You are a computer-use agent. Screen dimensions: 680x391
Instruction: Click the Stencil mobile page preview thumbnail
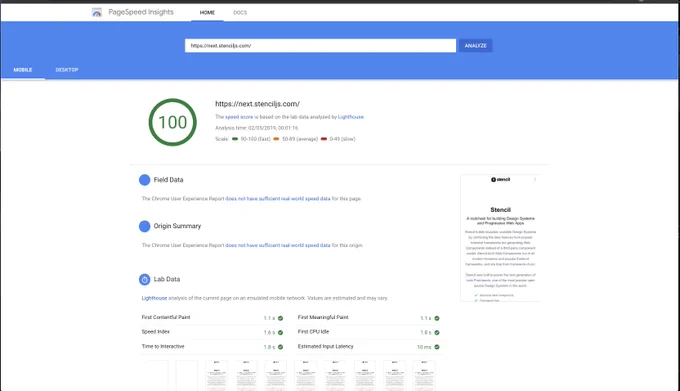(500, 238)
